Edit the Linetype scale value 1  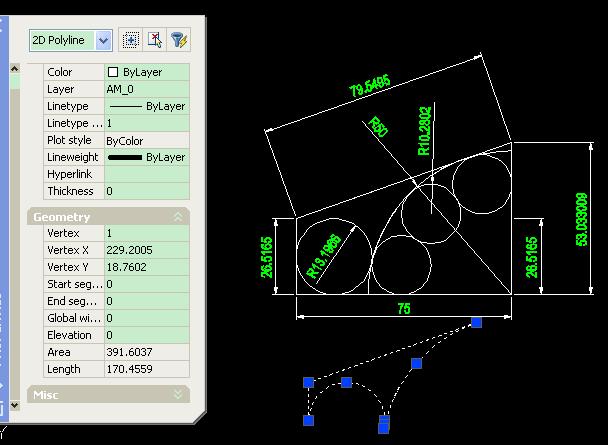(x=147, y=123)
